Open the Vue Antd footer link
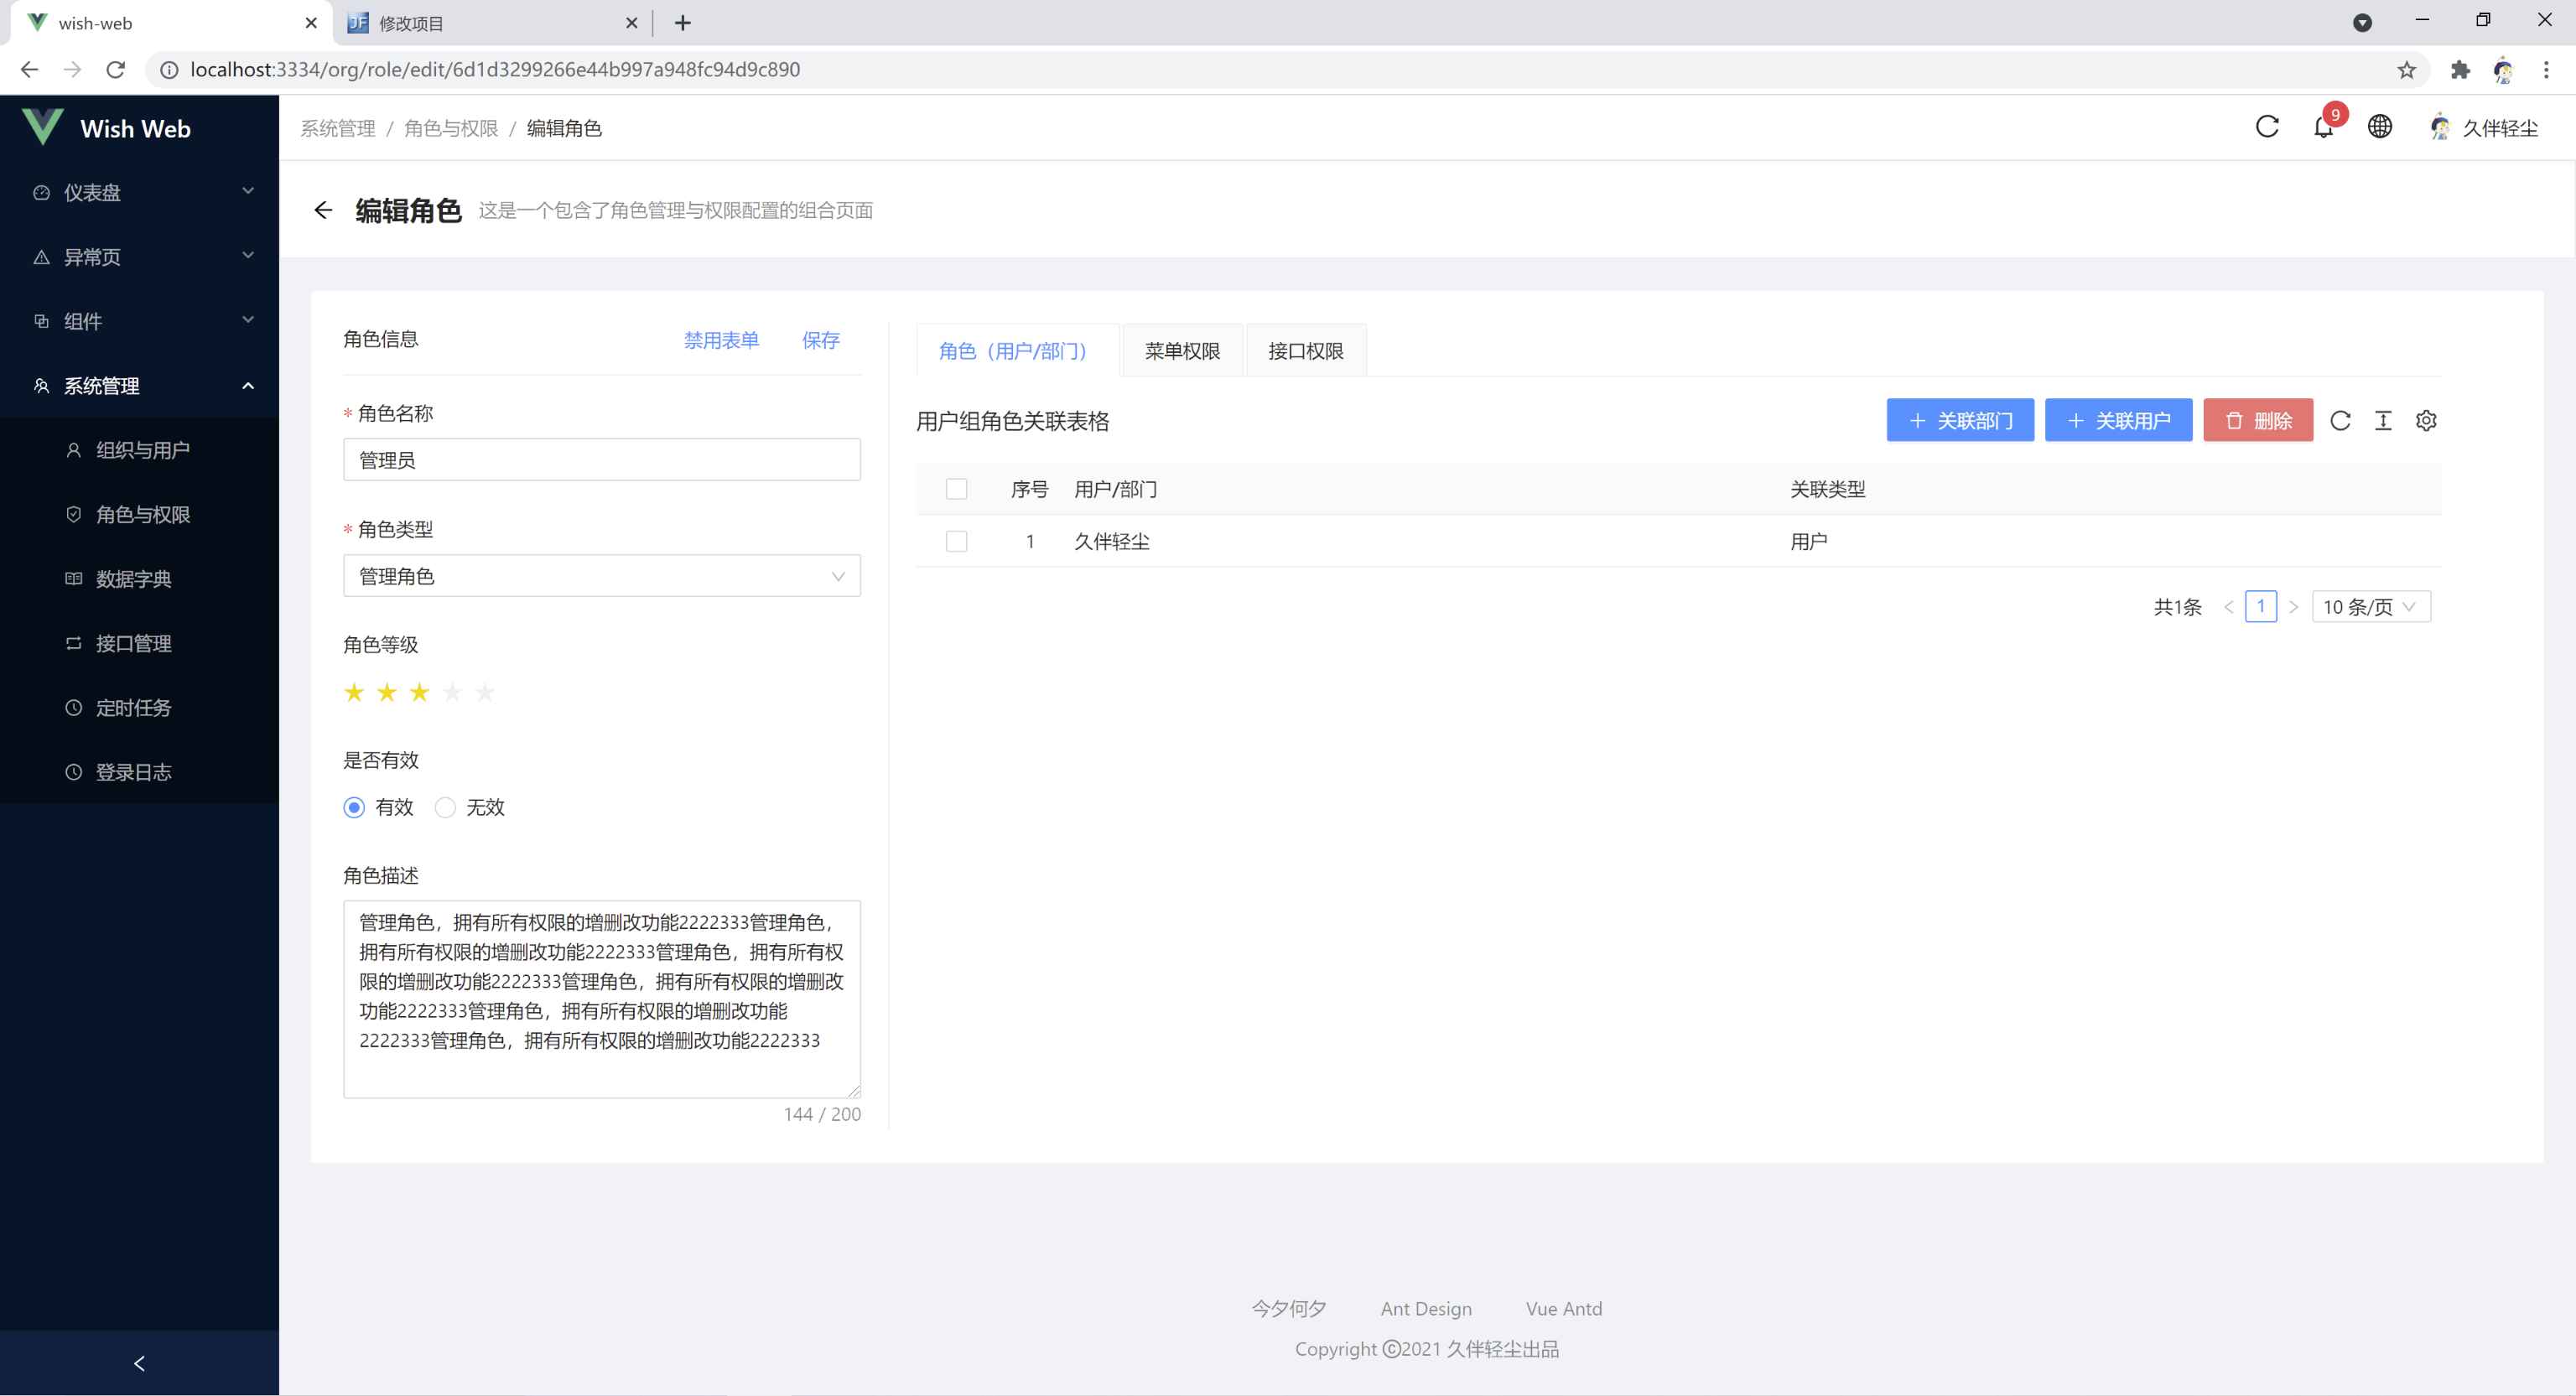The image size is (2576, 1396). [1564, 1308]
